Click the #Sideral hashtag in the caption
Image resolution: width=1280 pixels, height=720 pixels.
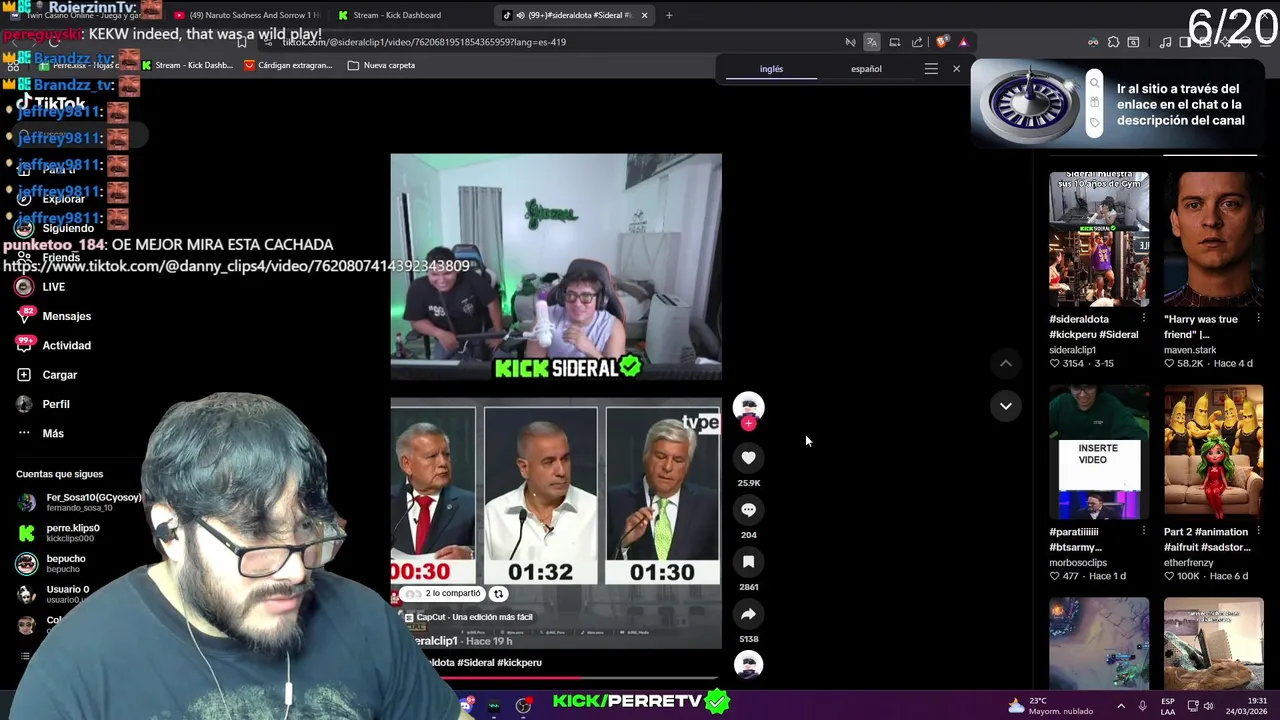coord(474,662)
